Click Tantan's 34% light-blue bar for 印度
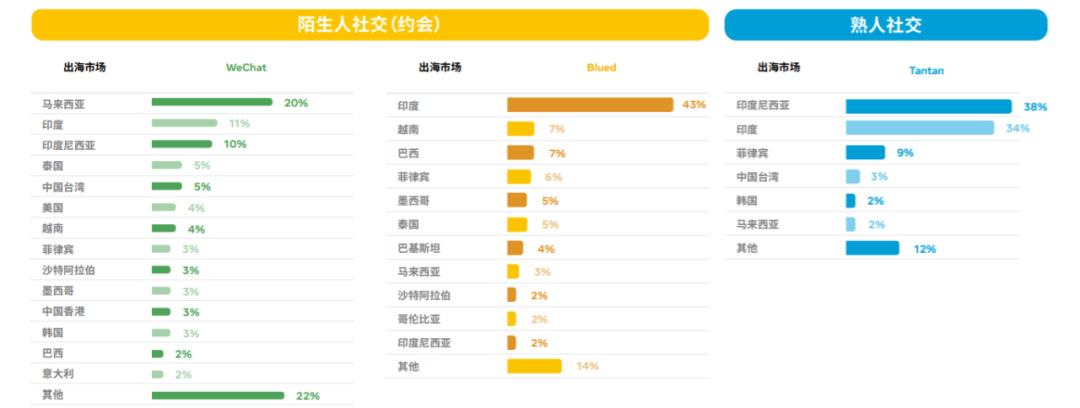The height and width of the screenshot is (408, 1080). 919,128
